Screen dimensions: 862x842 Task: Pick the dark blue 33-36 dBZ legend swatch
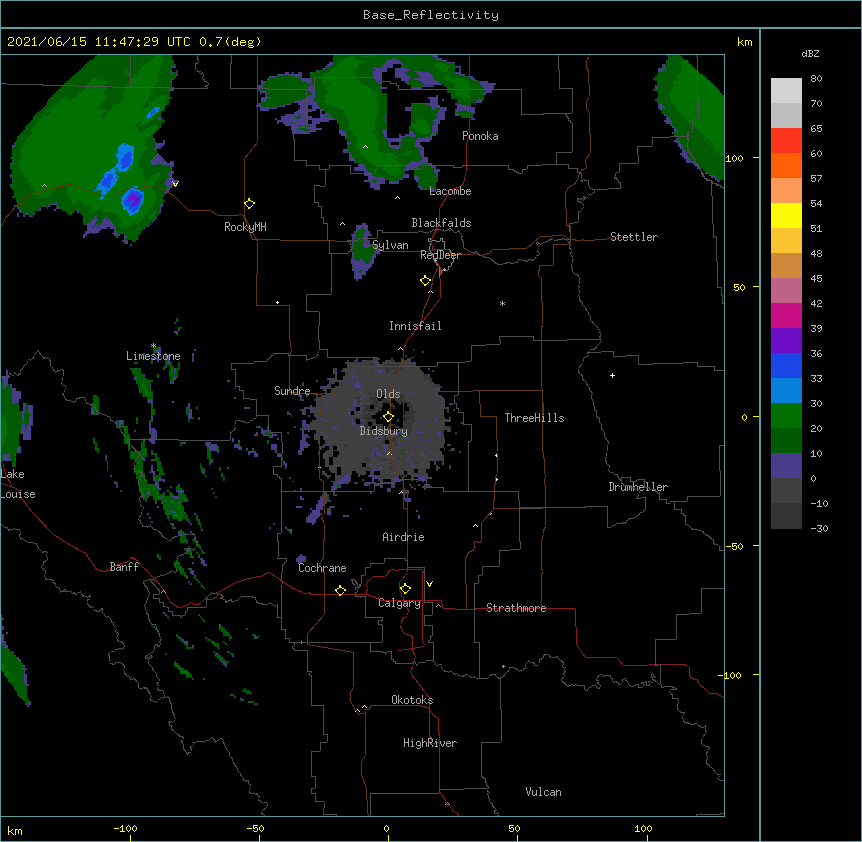(786, 365)
